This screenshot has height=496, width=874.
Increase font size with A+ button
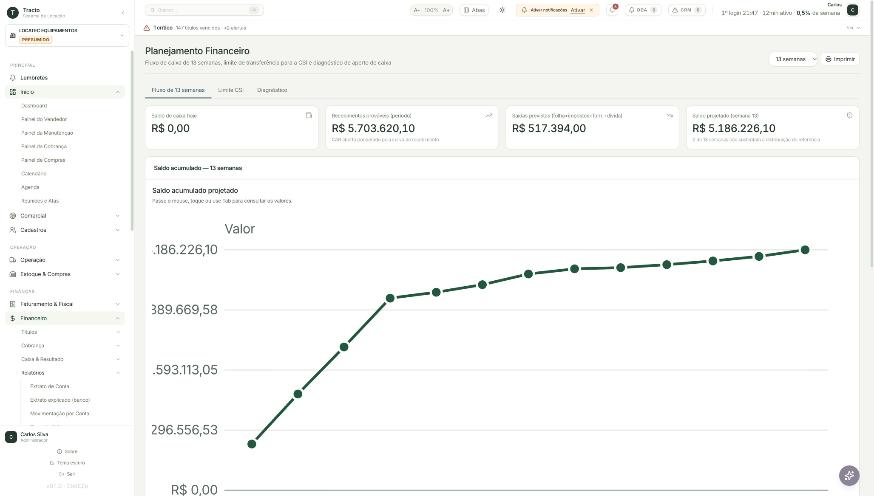coord(446,10)
